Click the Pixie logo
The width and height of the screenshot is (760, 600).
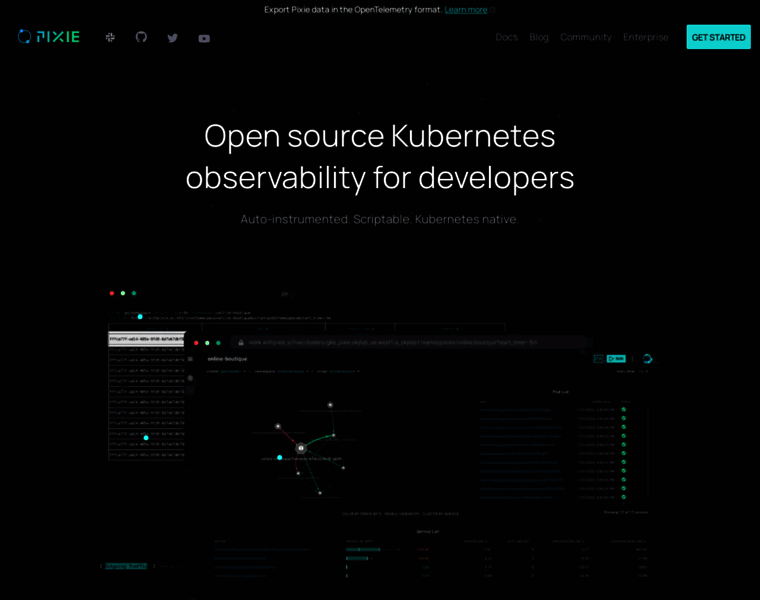tap(48, 37)
